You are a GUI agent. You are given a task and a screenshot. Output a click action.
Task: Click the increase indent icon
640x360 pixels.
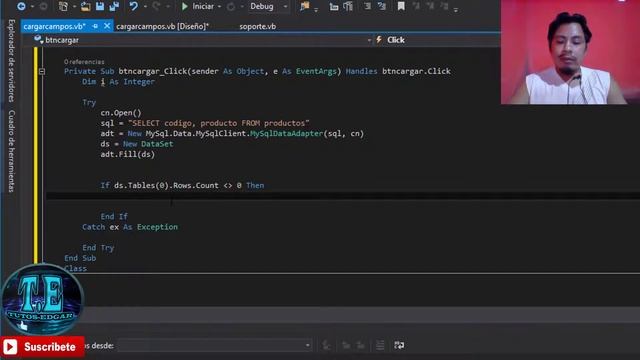pyautogui.click(x=382, y=6)
